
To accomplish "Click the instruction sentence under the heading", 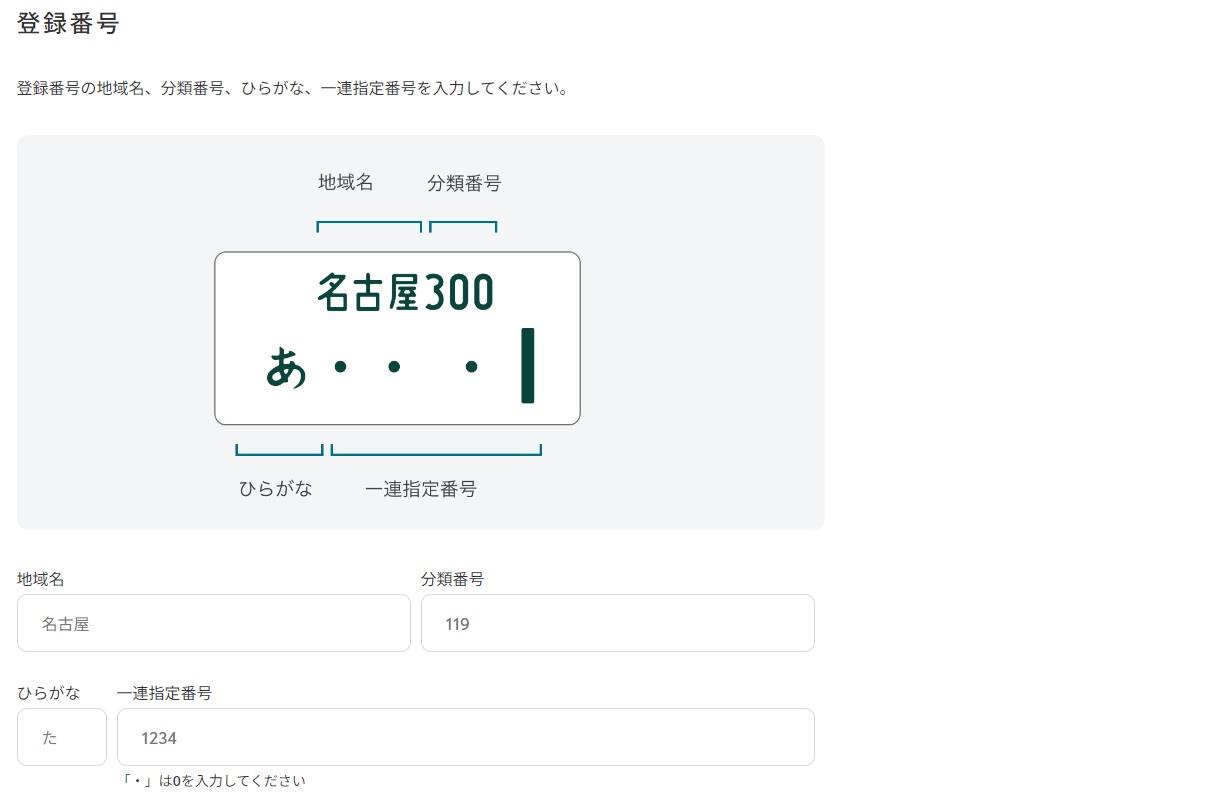I will [x=293, y=89].
